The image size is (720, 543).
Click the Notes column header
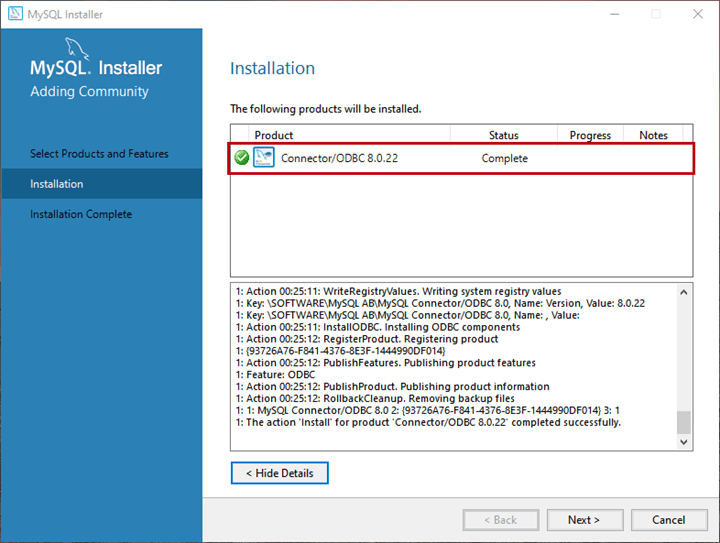[653, 135]
